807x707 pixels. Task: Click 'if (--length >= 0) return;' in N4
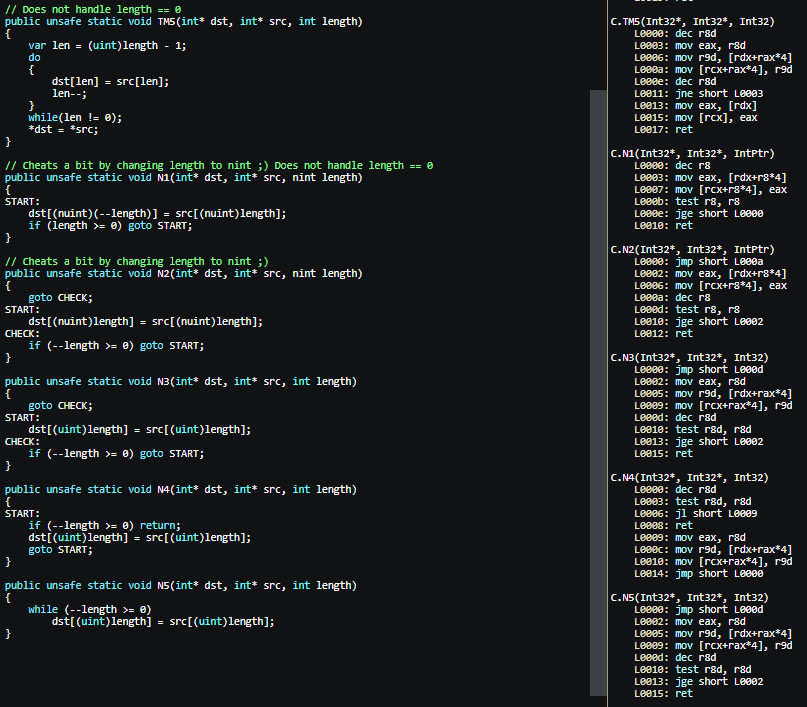(104, 526)
